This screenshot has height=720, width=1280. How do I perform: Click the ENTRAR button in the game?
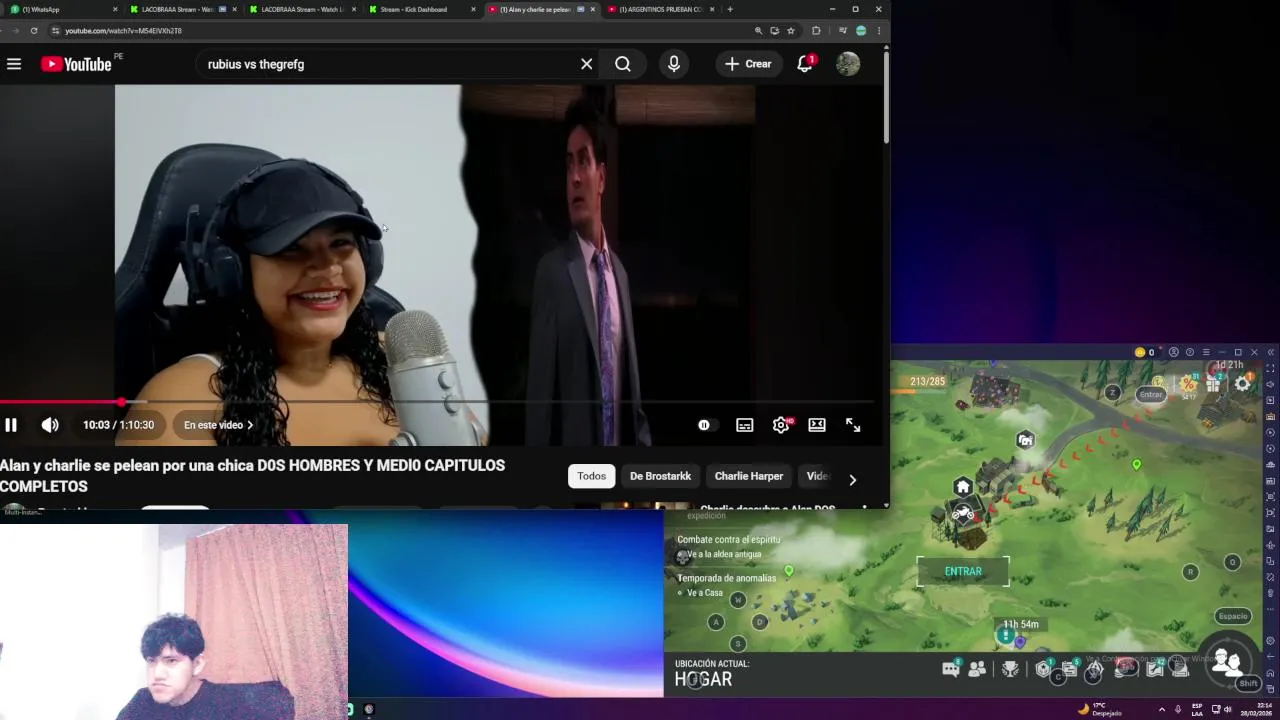click(x=963, y=571)
